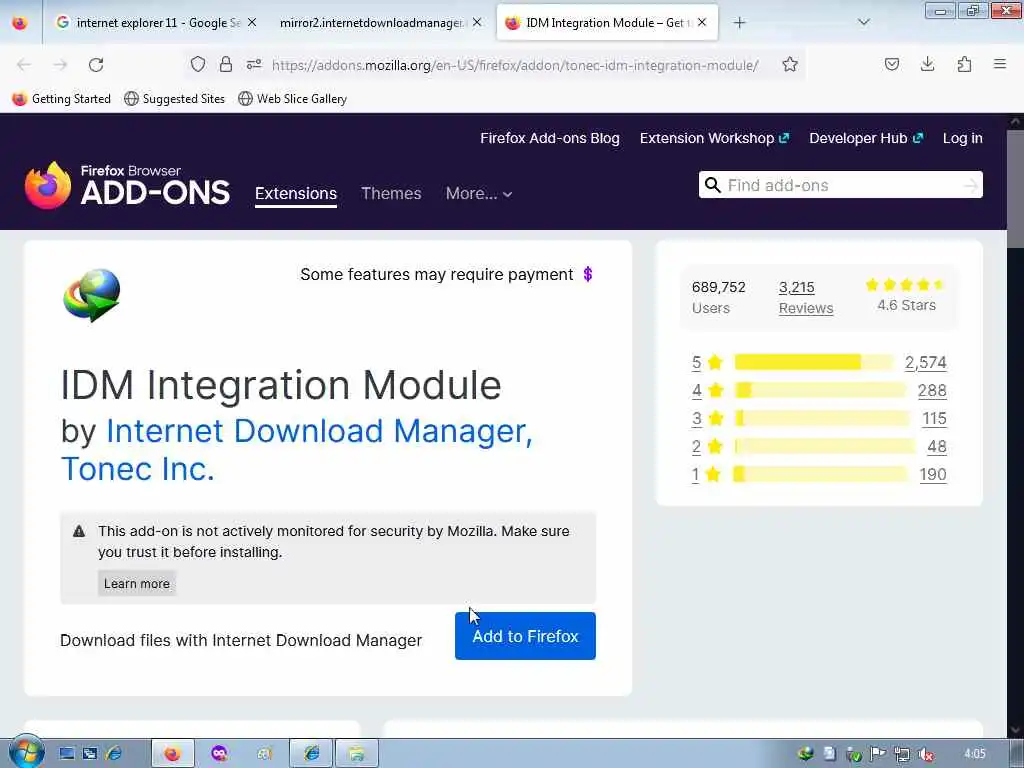
Task: Click the Find add-ons search field
Action: (x=842, y=185)
